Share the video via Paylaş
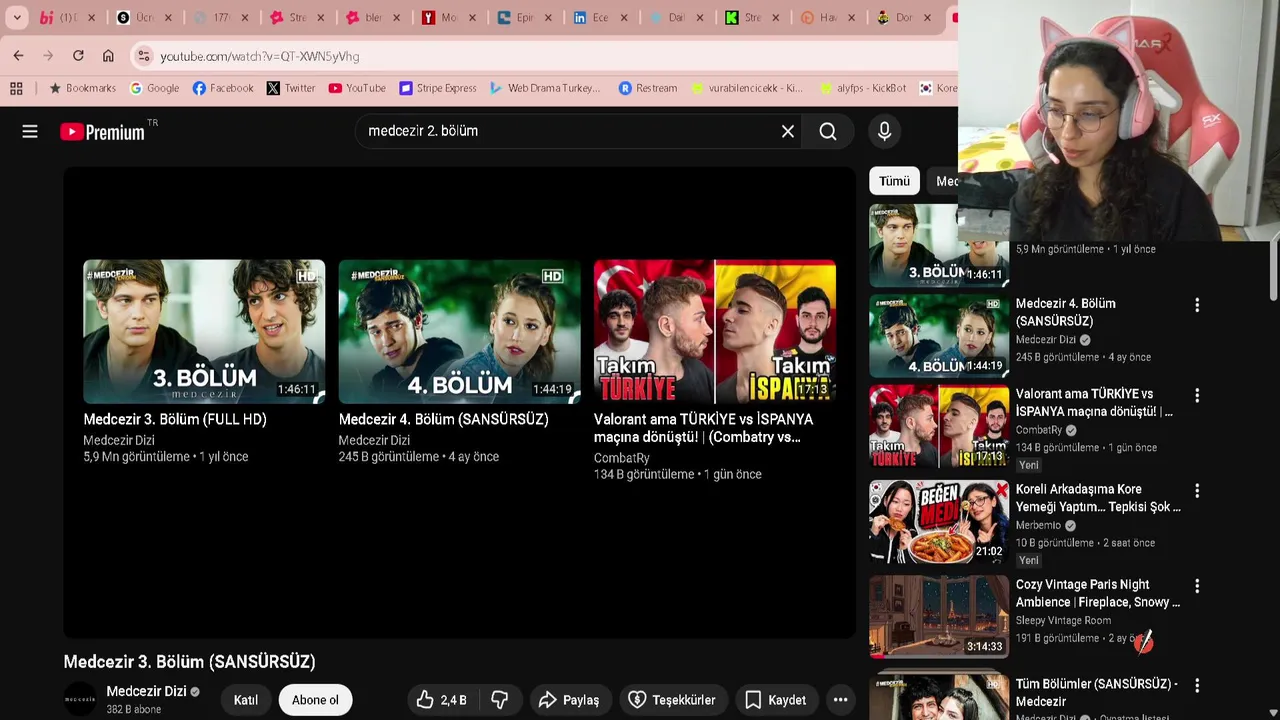 click(569, 700)
